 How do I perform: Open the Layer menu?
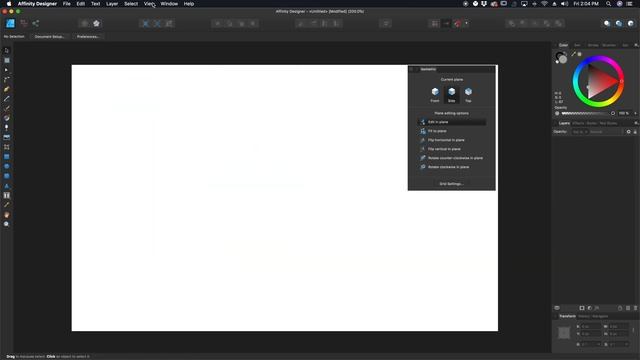(112, 4)
